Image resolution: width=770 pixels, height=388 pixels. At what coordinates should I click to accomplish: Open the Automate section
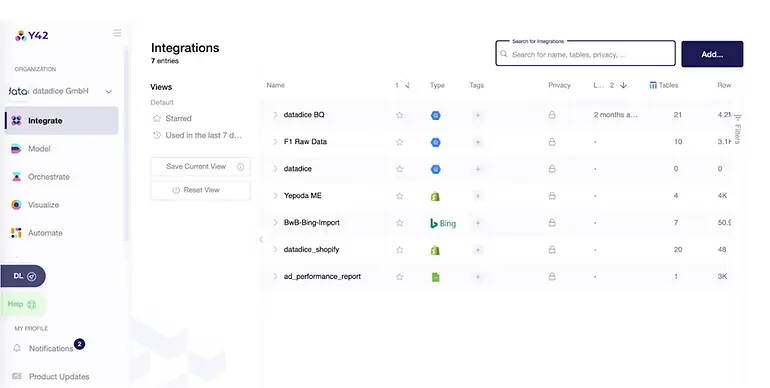[37, 233]
